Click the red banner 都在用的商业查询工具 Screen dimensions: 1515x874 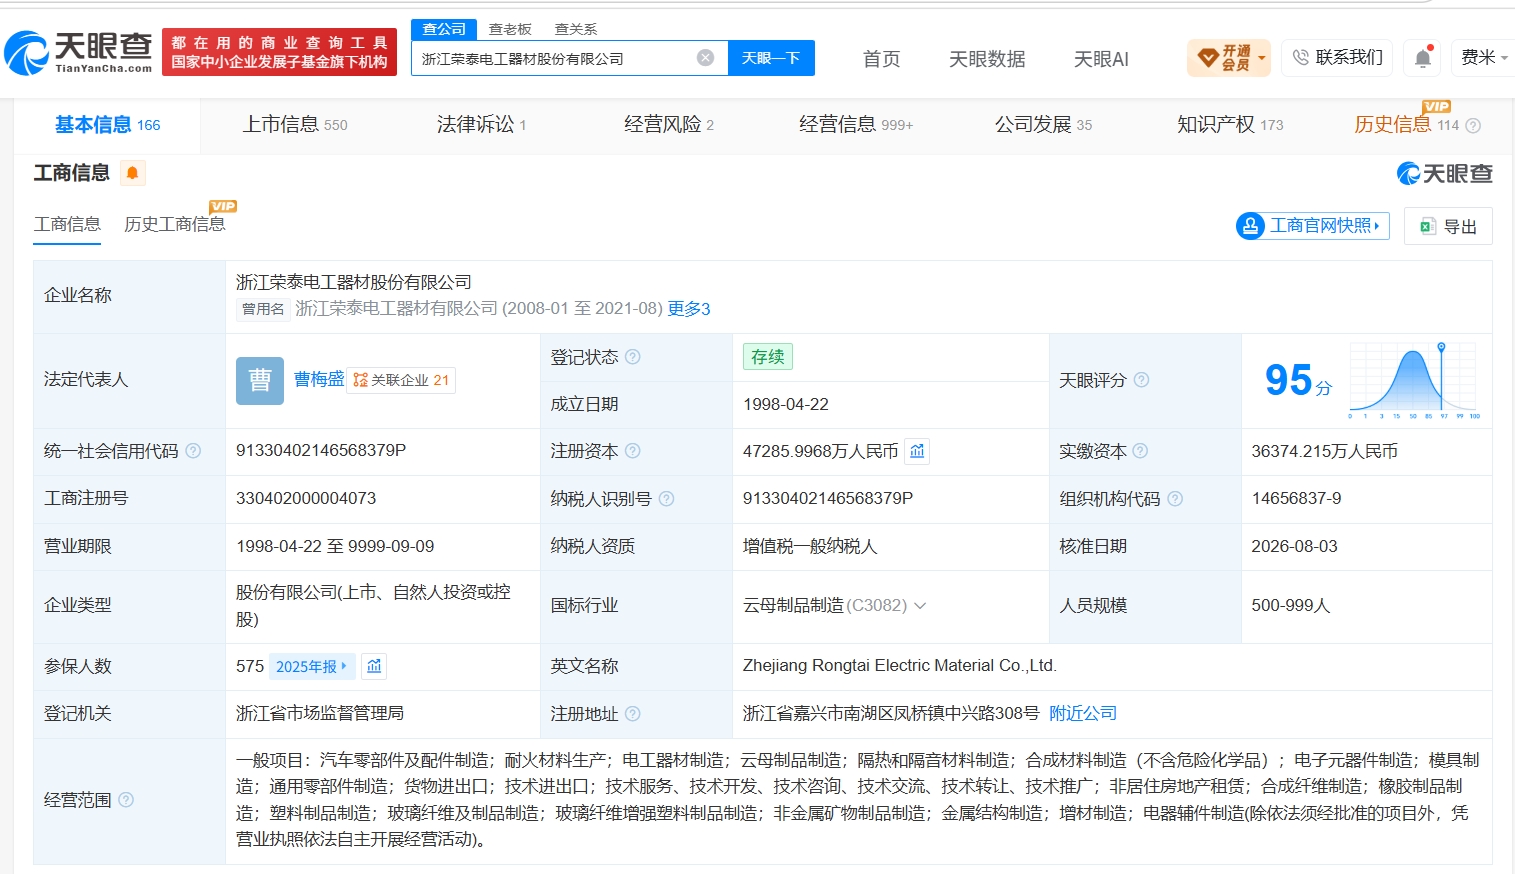pos(279,52)
